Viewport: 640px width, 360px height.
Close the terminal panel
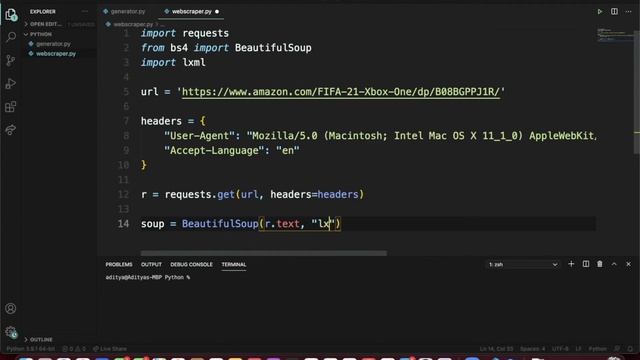[x=628, y=264]
